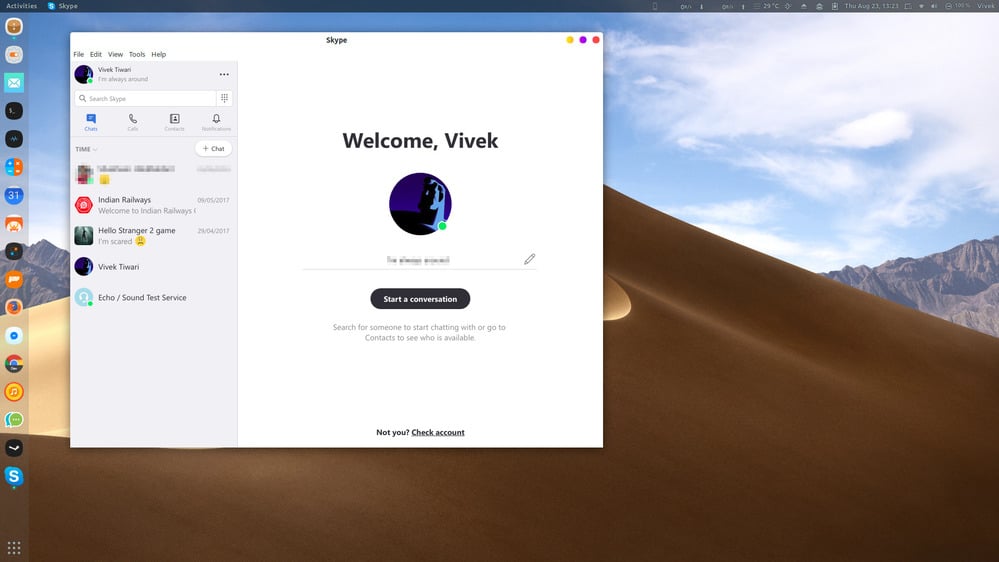
Task: Open the Indian Railways conversation
Action: [153, 205]
